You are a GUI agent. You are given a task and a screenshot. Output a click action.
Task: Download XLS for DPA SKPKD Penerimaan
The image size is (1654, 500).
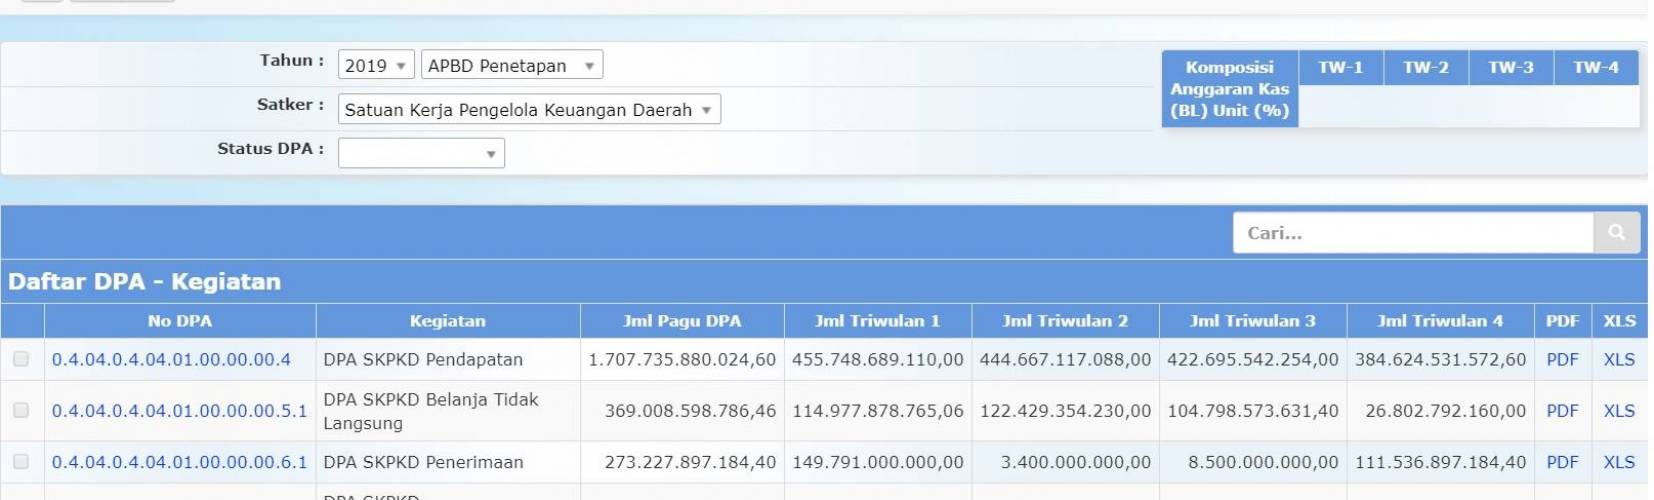tap(1619, 462)
